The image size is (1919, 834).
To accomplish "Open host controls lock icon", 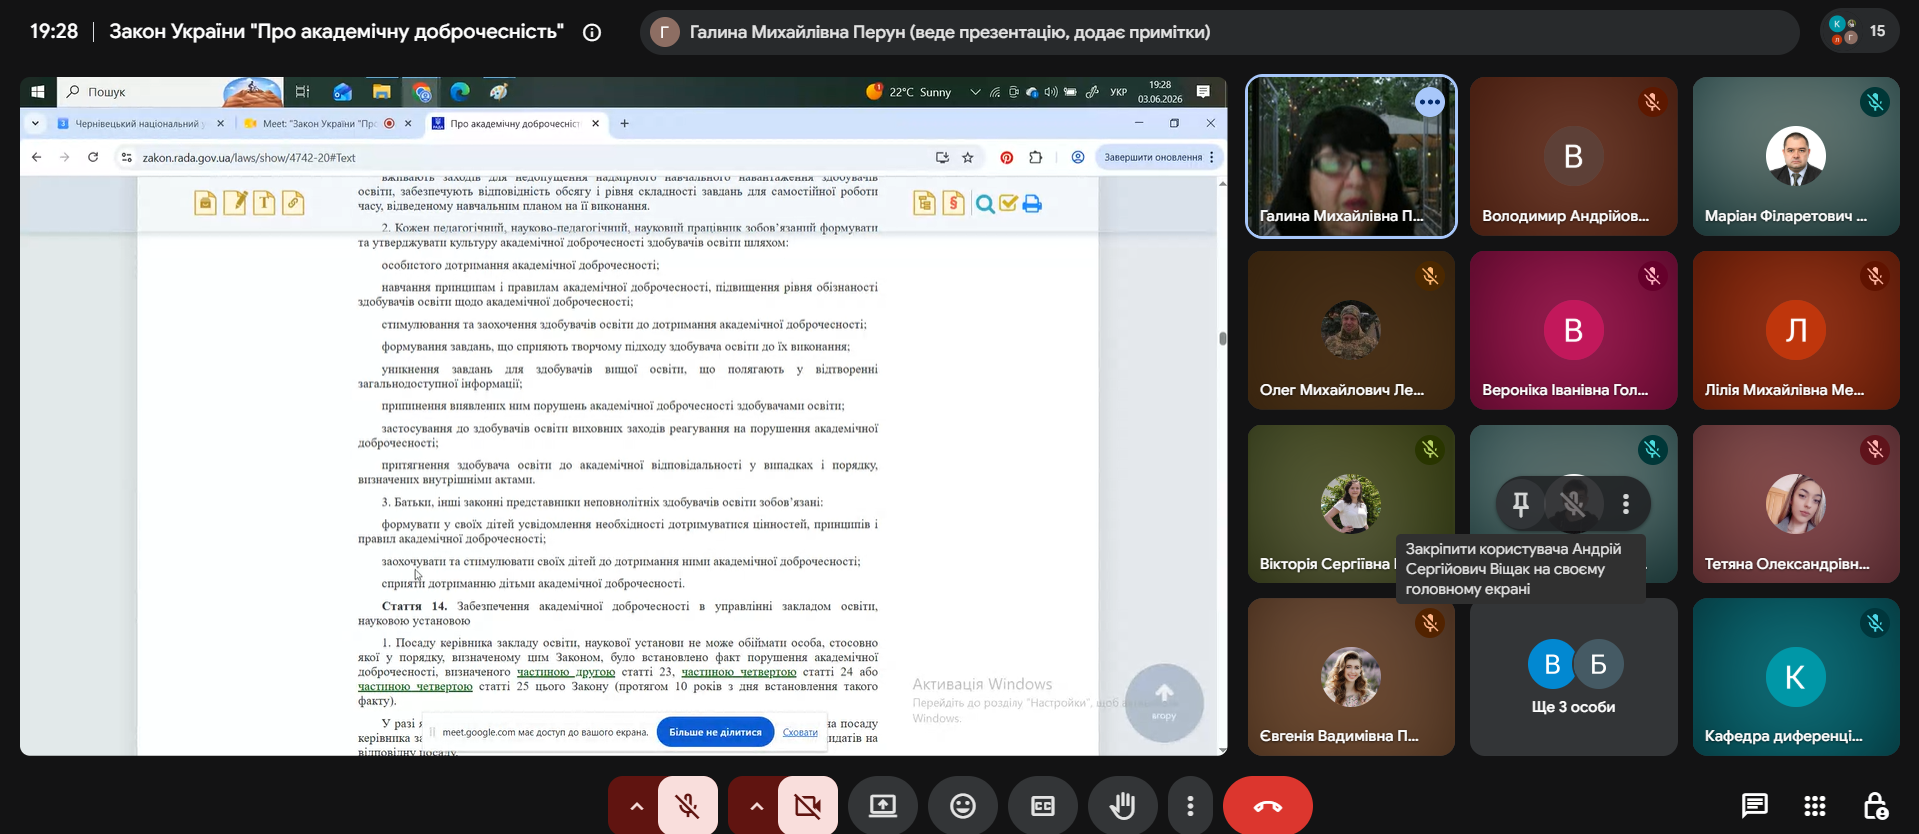I will coord(1875,806).
